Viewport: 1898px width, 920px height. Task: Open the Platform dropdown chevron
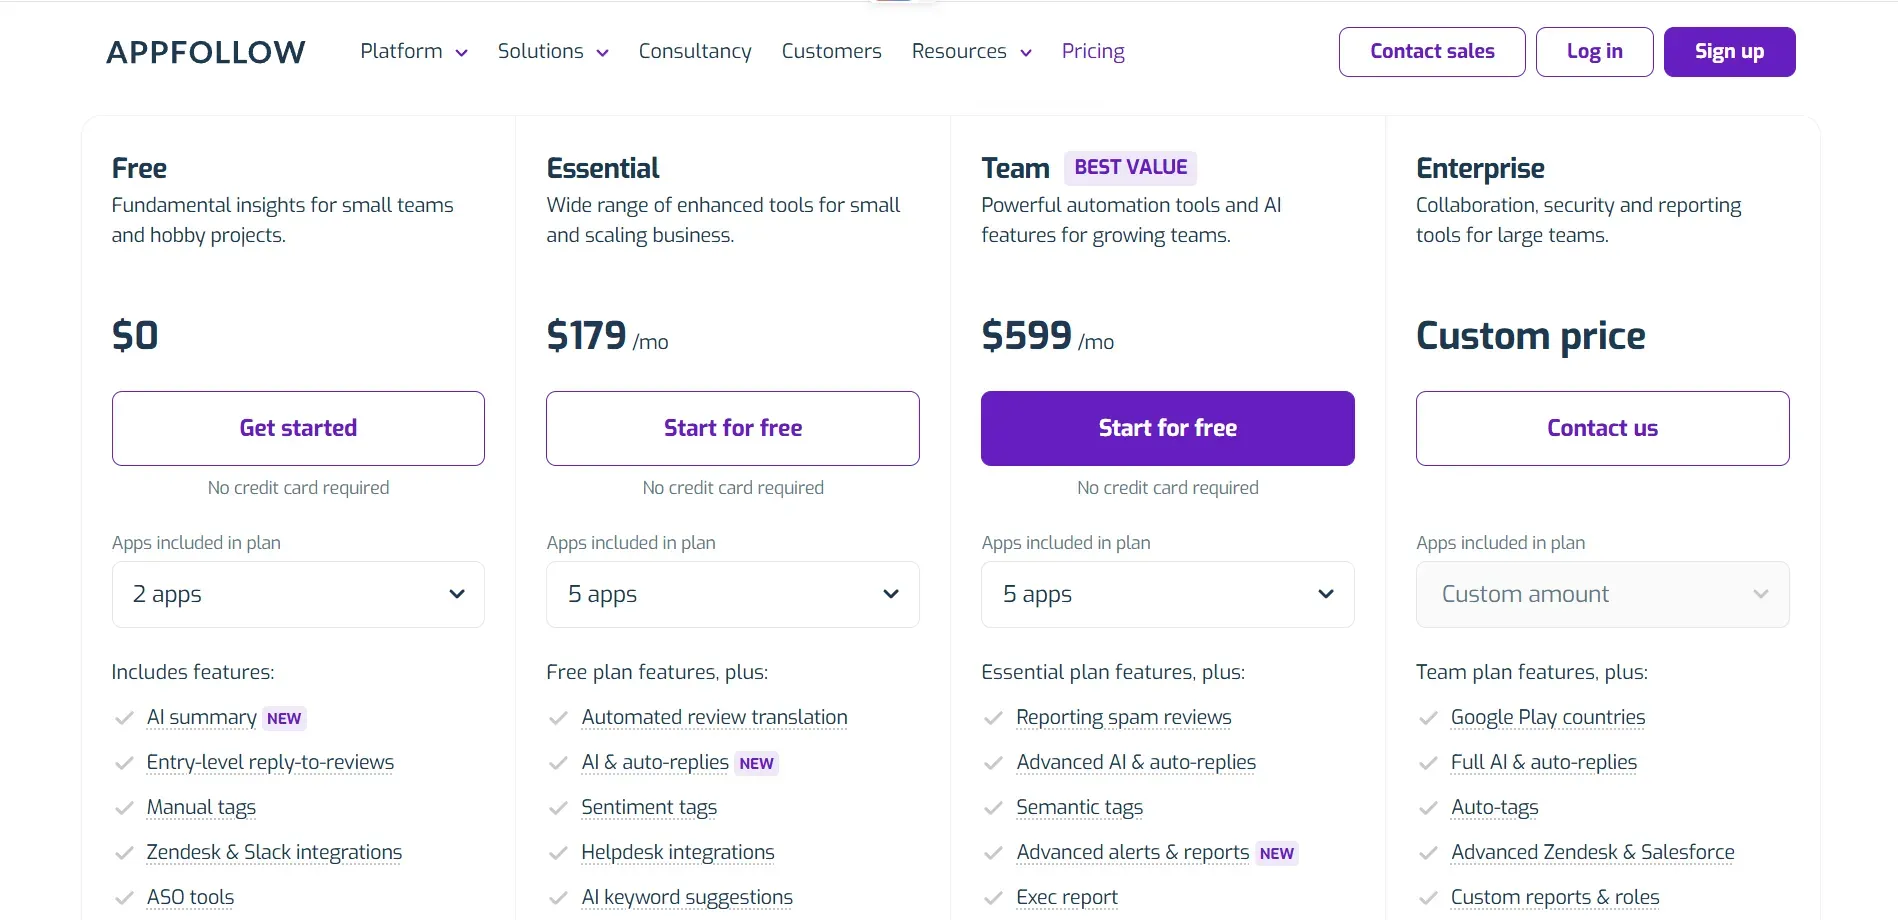(x=461, y=53)
